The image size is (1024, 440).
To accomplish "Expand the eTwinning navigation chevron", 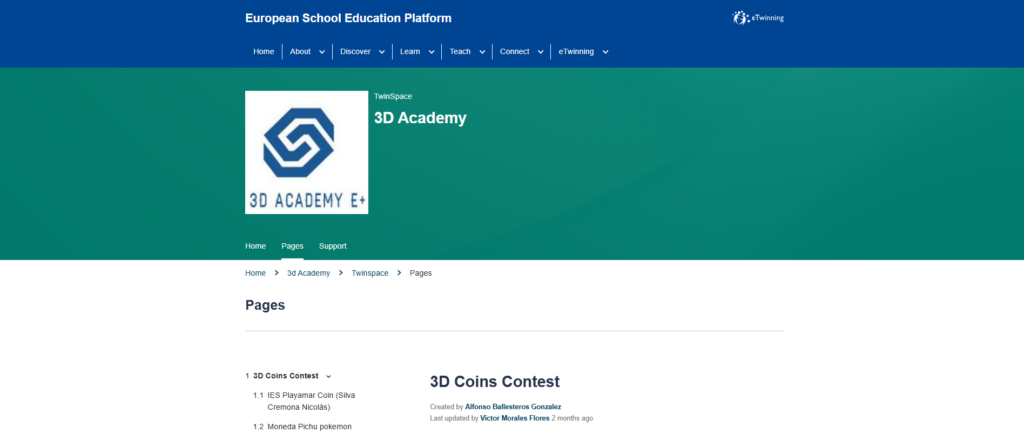I will coord(605,52).
